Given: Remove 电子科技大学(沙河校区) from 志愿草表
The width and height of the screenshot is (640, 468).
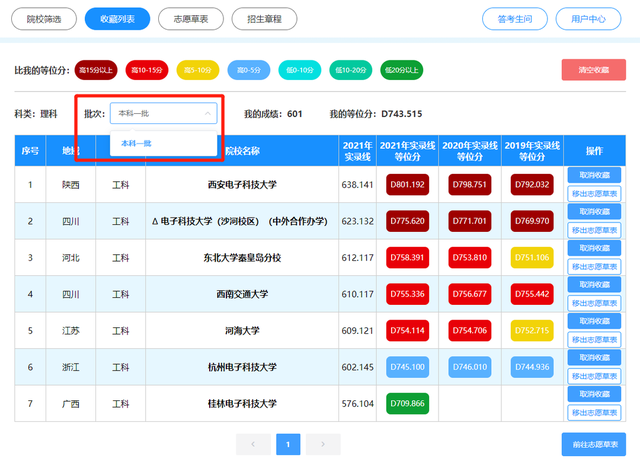Looking at the screenshot, I should 594,230.
